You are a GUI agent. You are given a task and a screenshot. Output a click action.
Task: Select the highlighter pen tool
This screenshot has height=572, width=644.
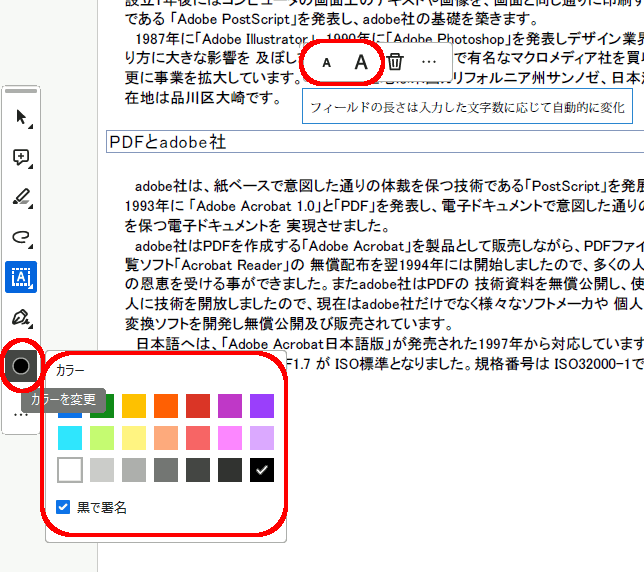20,196
